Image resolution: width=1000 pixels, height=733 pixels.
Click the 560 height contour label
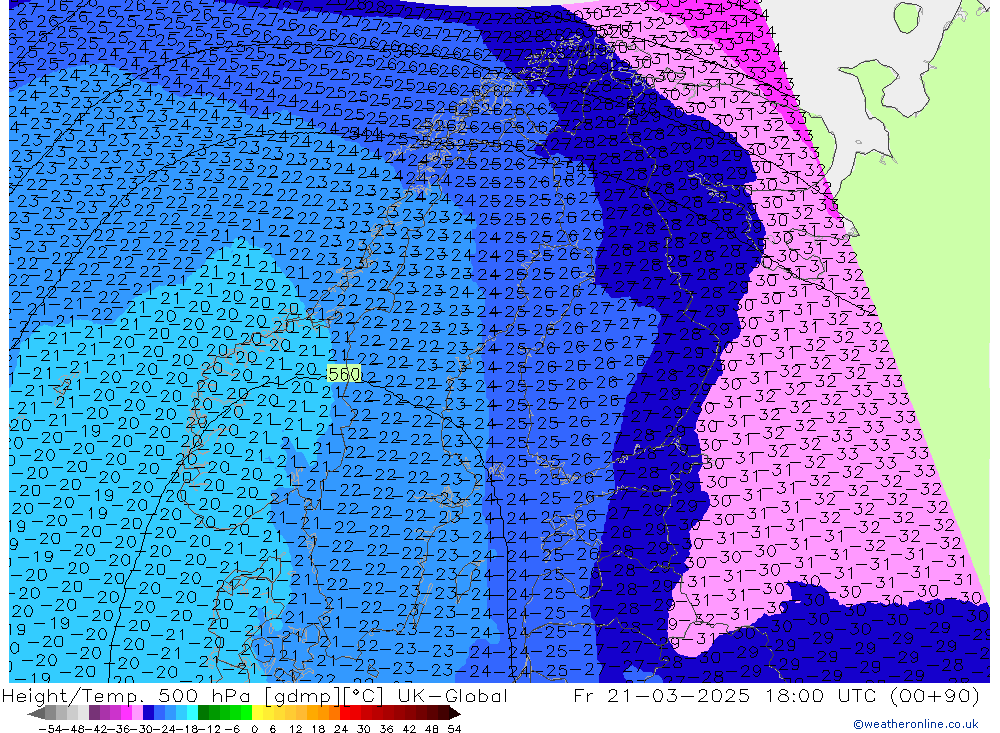pos(344,373)
